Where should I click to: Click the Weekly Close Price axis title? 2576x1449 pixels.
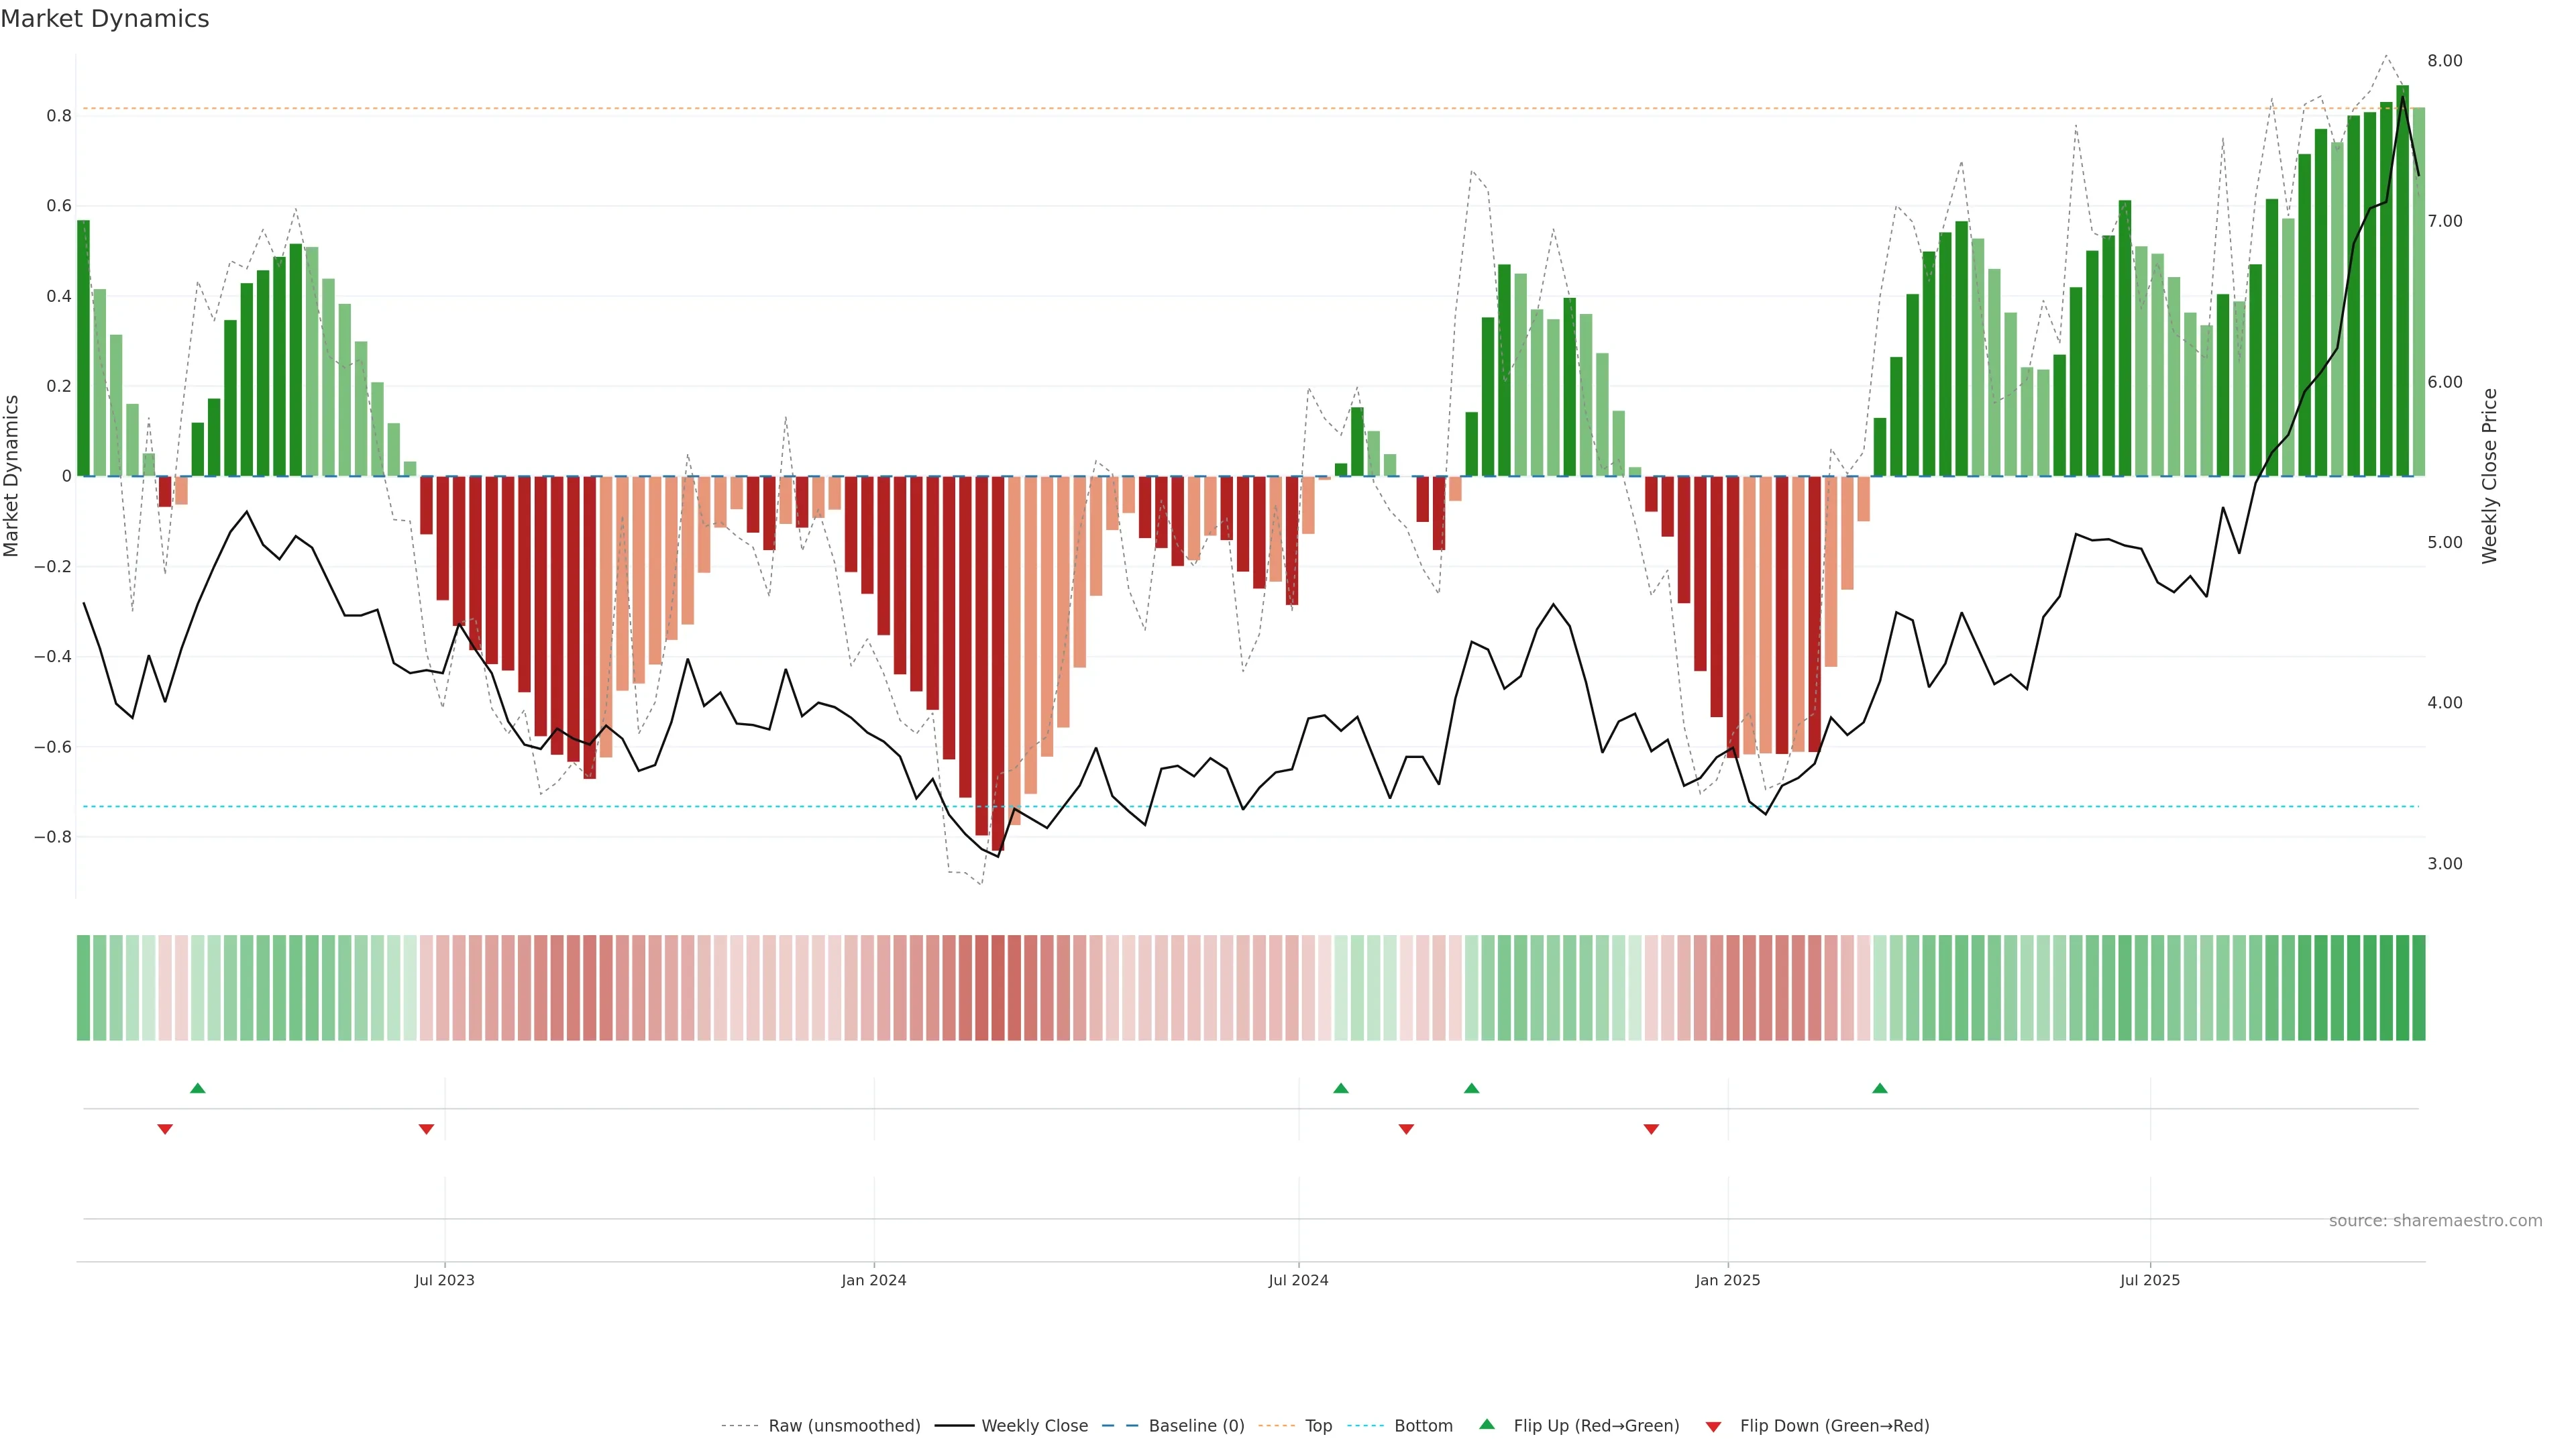2490,476
